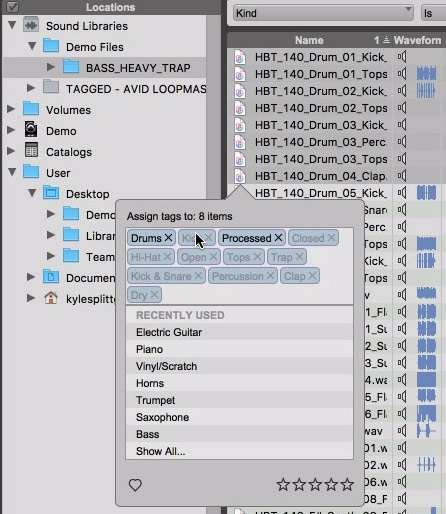The image size is (446, 514).
Task: Preview HBT_140_Drum_03_Perc with speaker icon
Action: coord(402,142)
